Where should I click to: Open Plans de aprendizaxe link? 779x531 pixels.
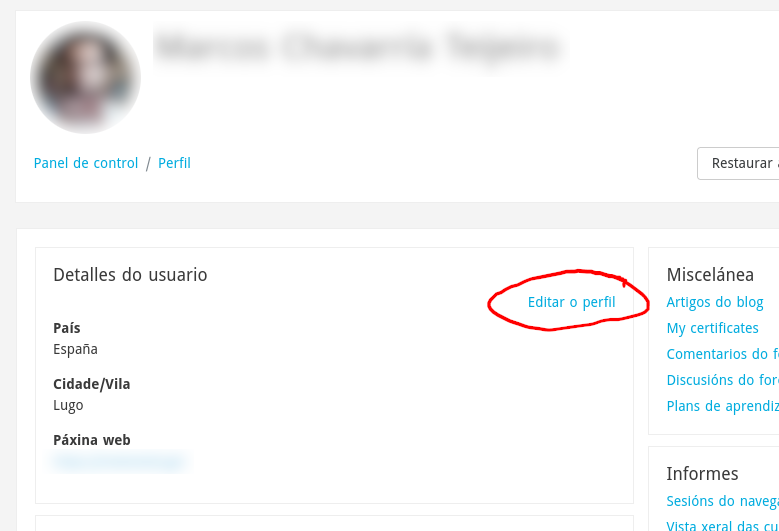click(723, 406)
